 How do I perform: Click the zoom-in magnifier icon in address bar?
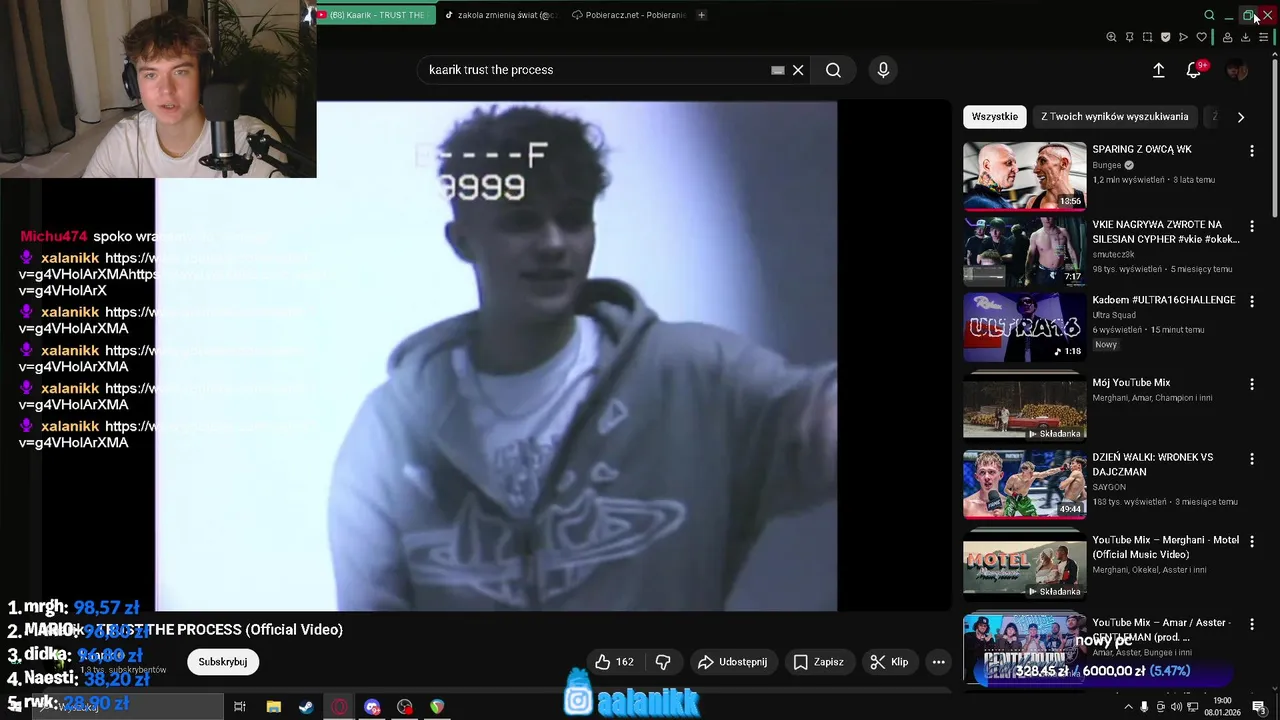point(1111,37)
